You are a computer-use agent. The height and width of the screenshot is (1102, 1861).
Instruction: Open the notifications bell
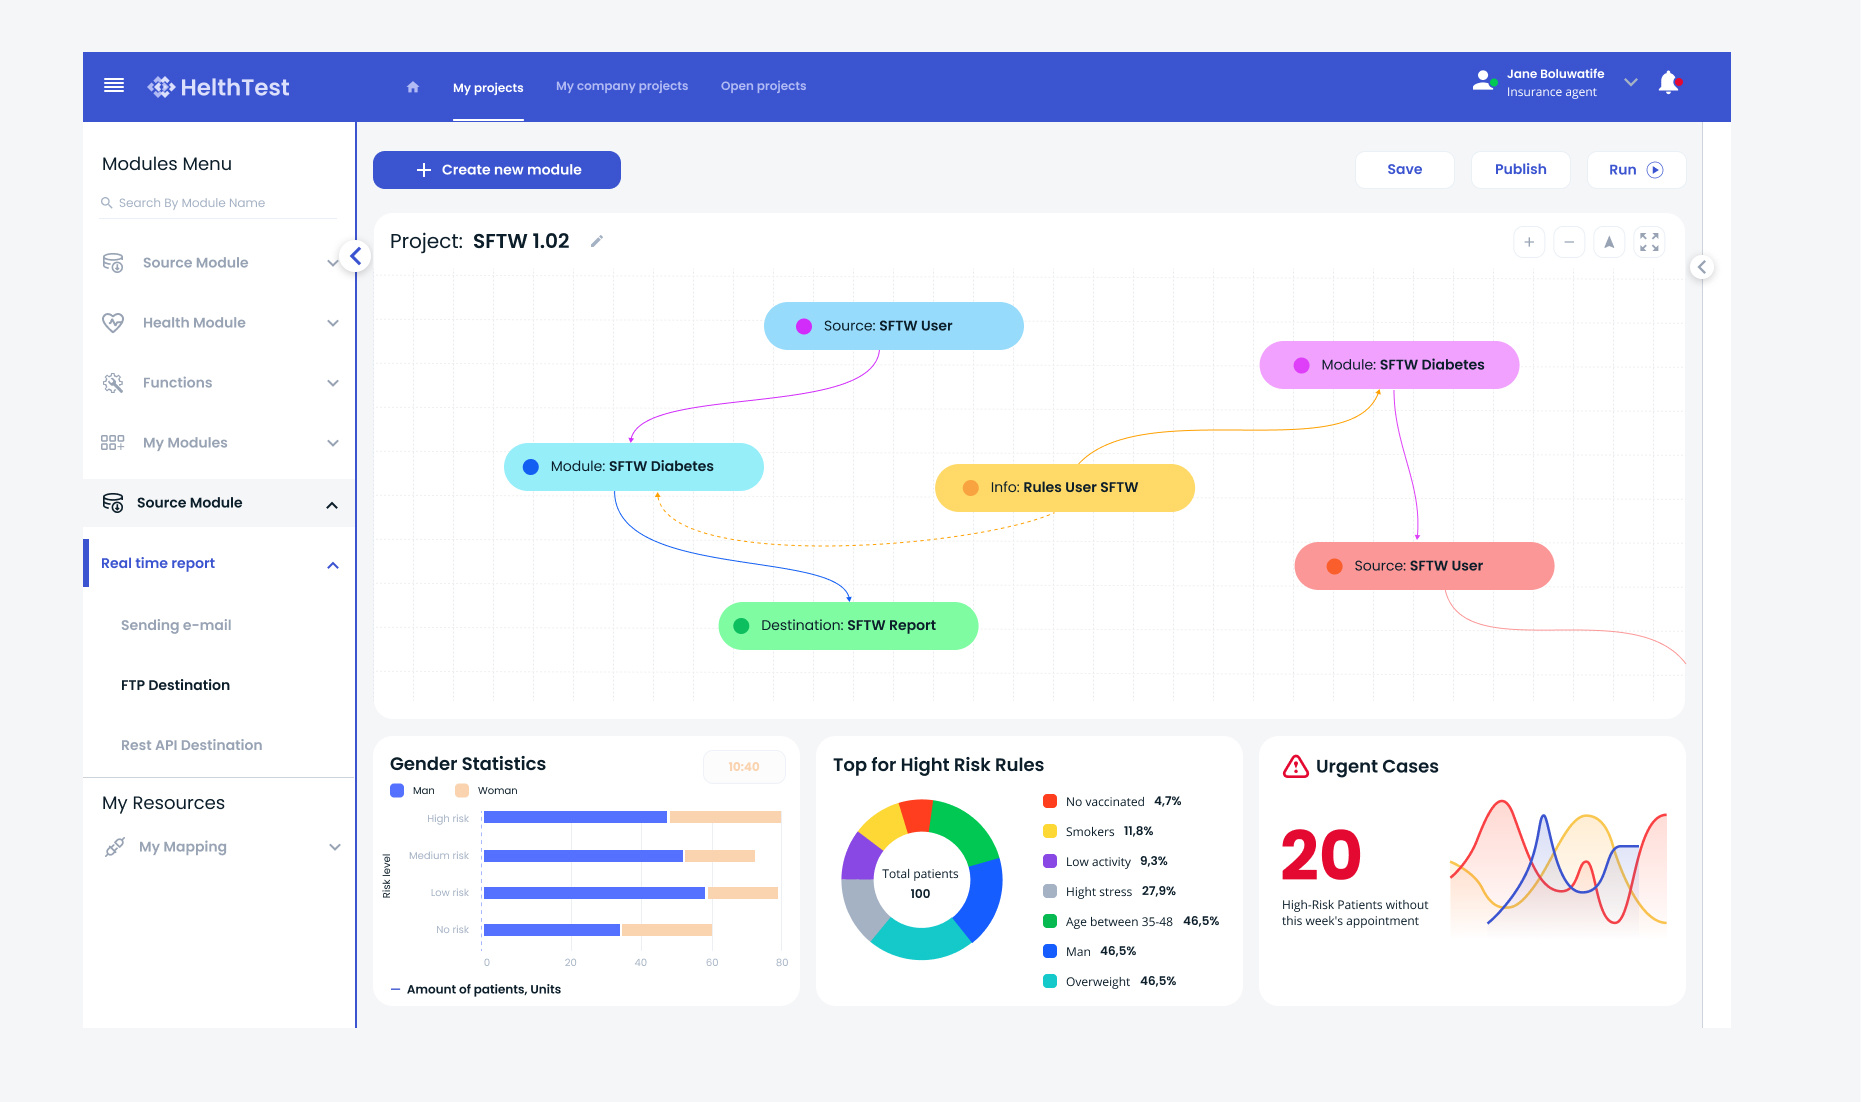1668,82
